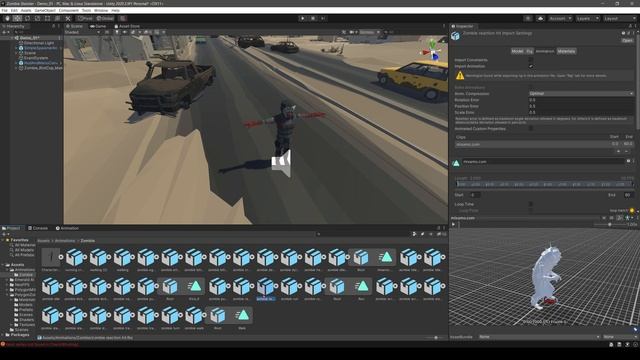Viewport: 640px width, 360px height.
Task: Open the Component menu
Action: [x=69, y=10]
